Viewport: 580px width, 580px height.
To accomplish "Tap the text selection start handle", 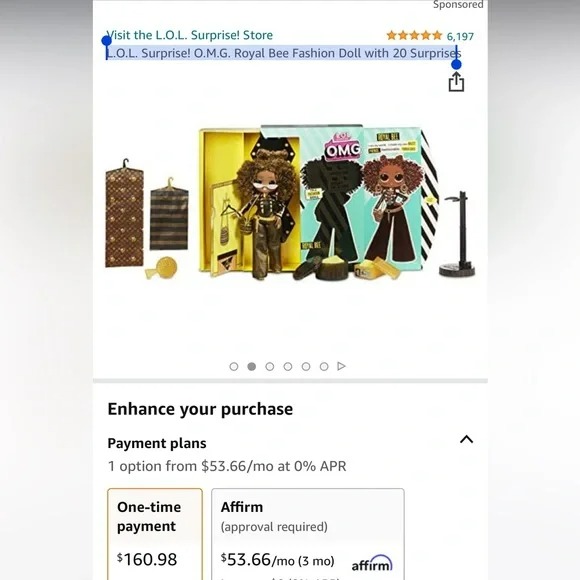I will (x=107, y=41).
